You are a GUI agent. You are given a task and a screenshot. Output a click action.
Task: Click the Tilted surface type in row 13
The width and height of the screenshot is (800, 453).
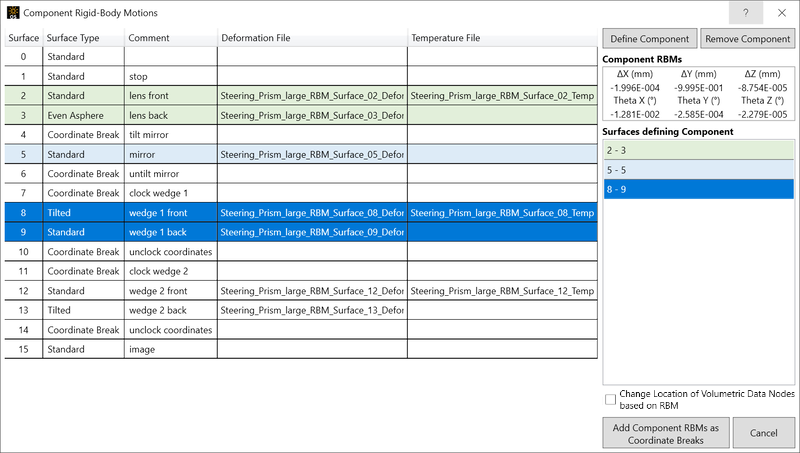(84, 310)
